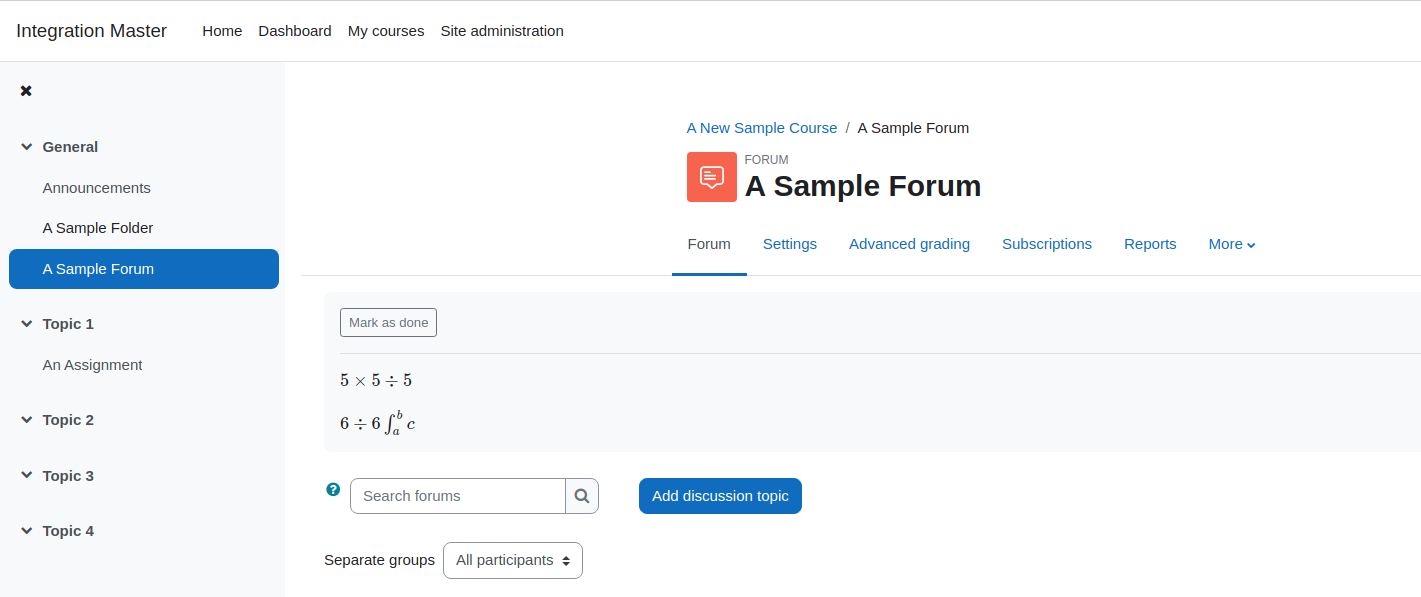Click into the Search forums field
This screenshot has height=597, width=1421.
(458, 496)
